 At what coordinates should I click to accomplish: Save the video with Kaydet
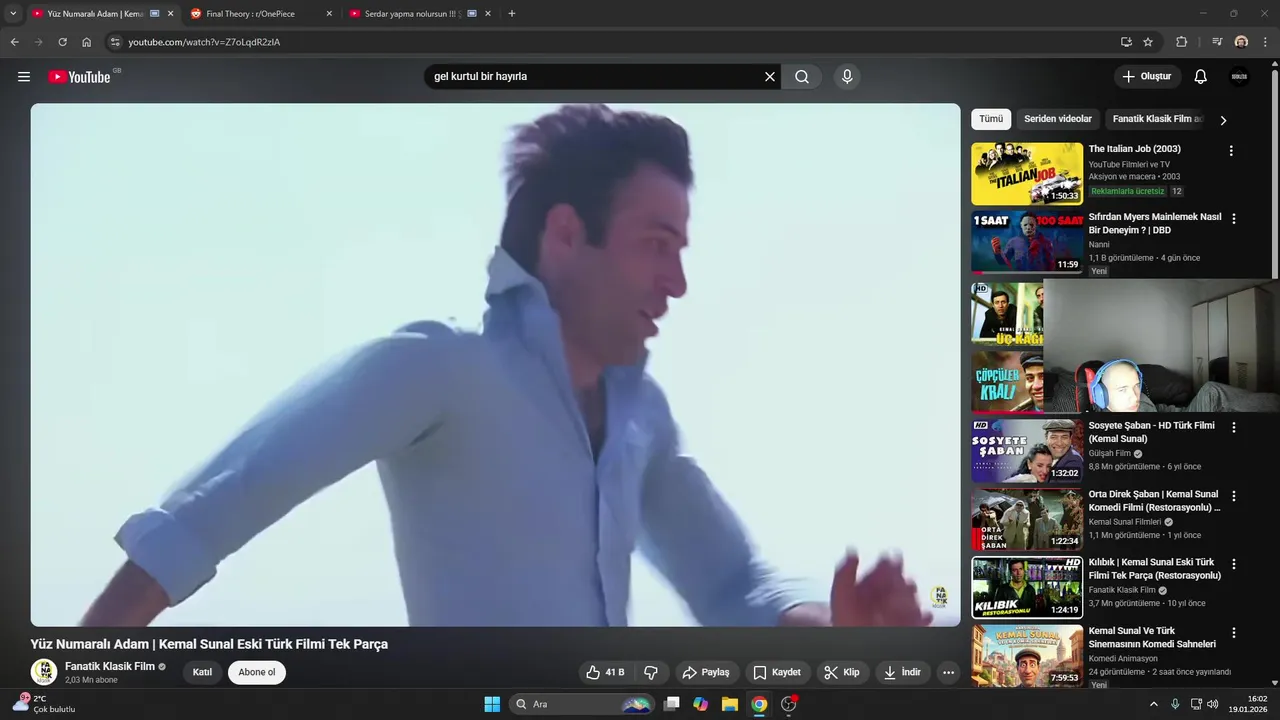(x=777, y=672)
